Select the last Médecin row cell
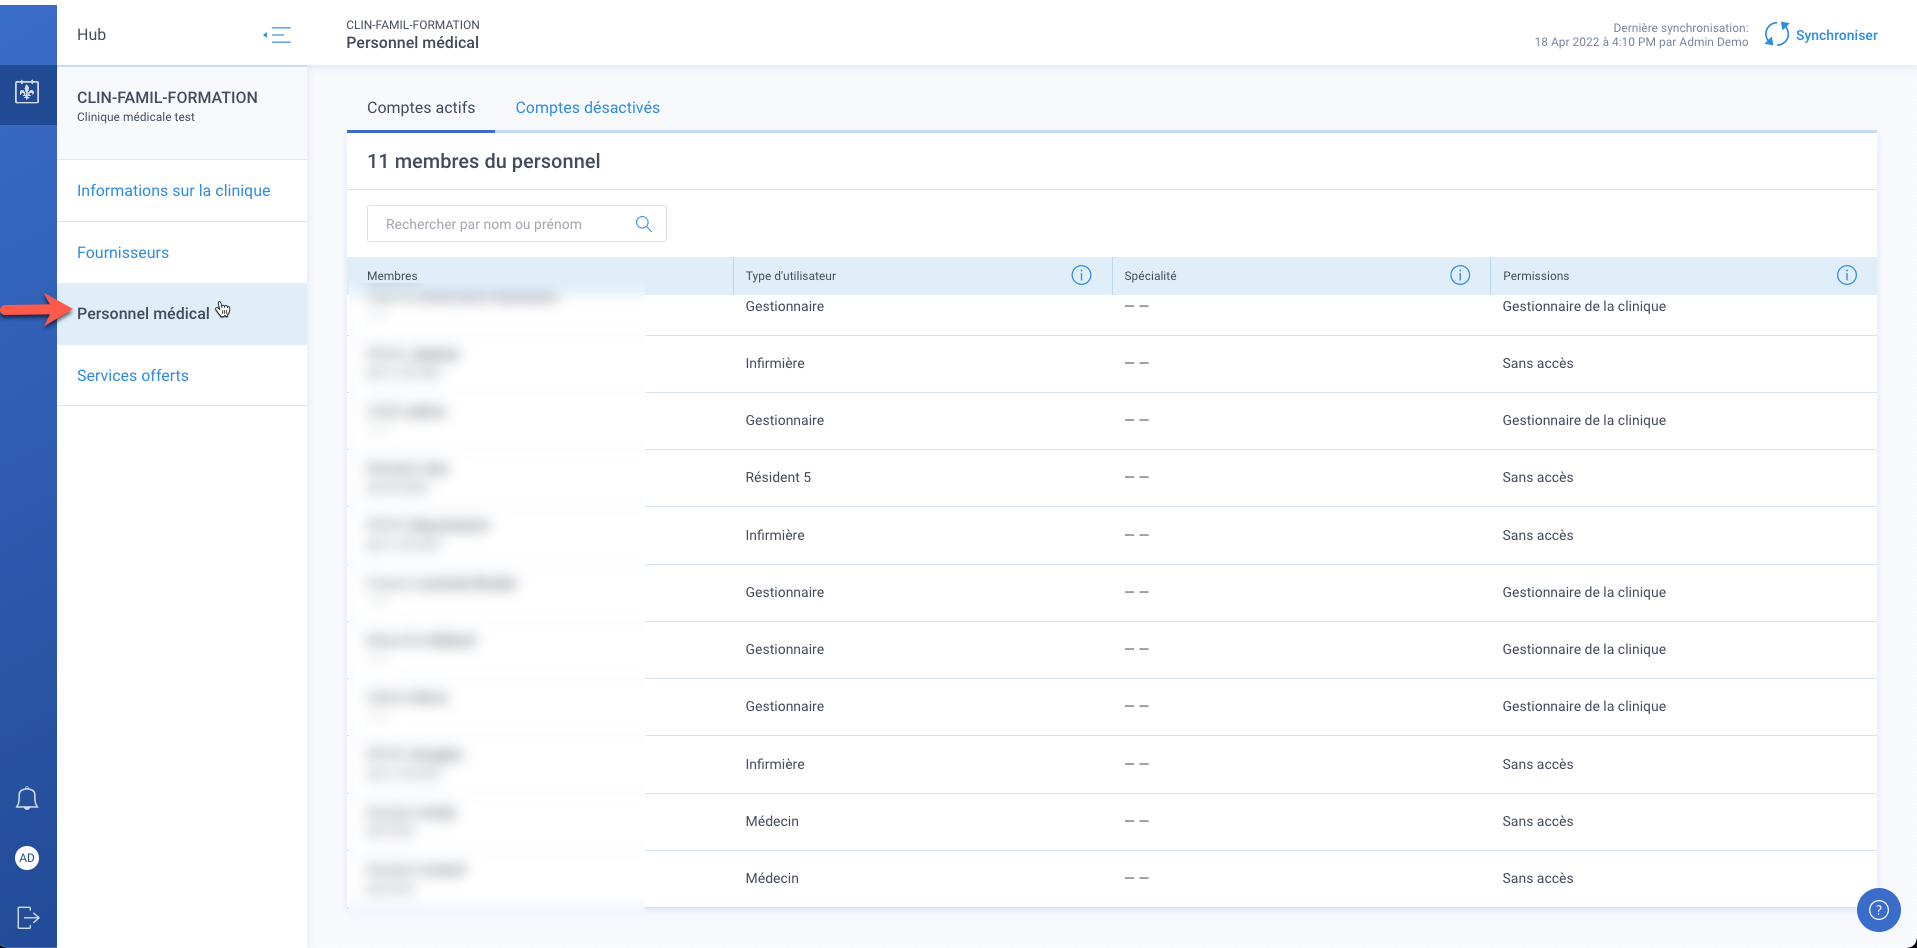The width and height of the screenshot is (1917, 948). pyautogui.click(x=772, y=879)
